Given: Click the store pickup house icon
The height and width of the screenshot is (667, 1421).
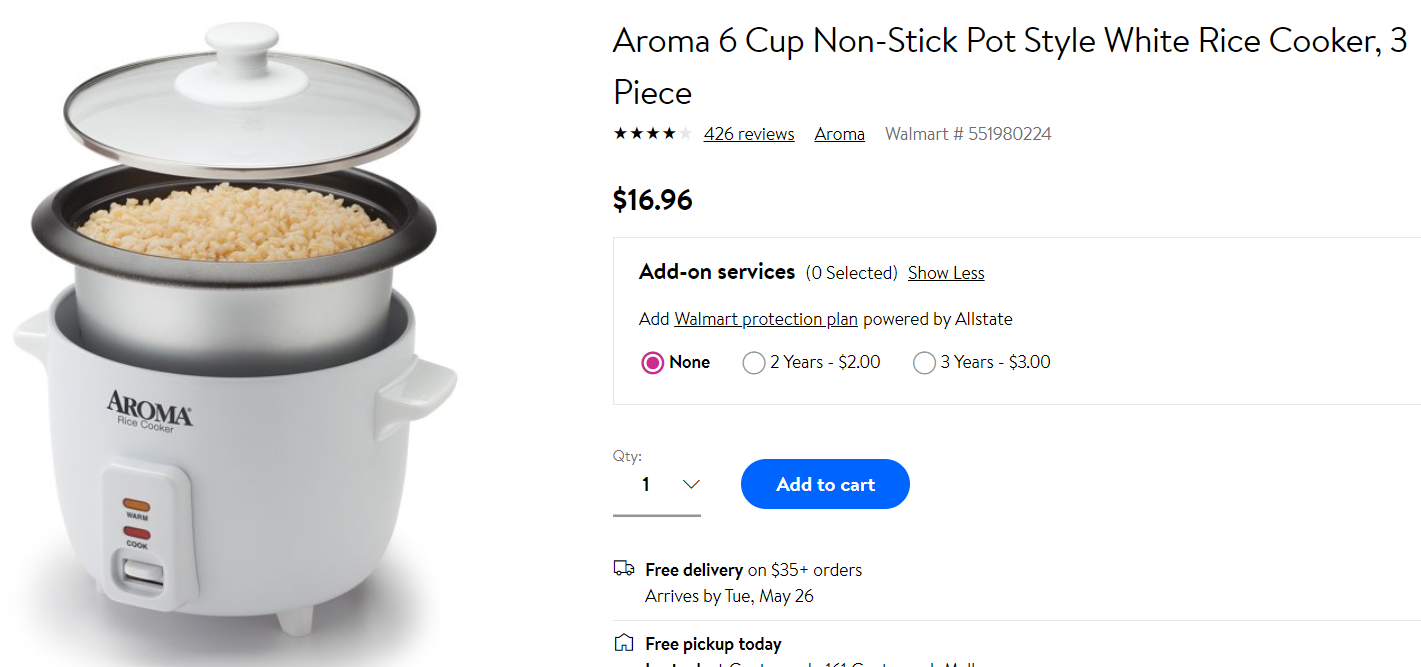Looking at the screenshot, I should tap(624, 643).
